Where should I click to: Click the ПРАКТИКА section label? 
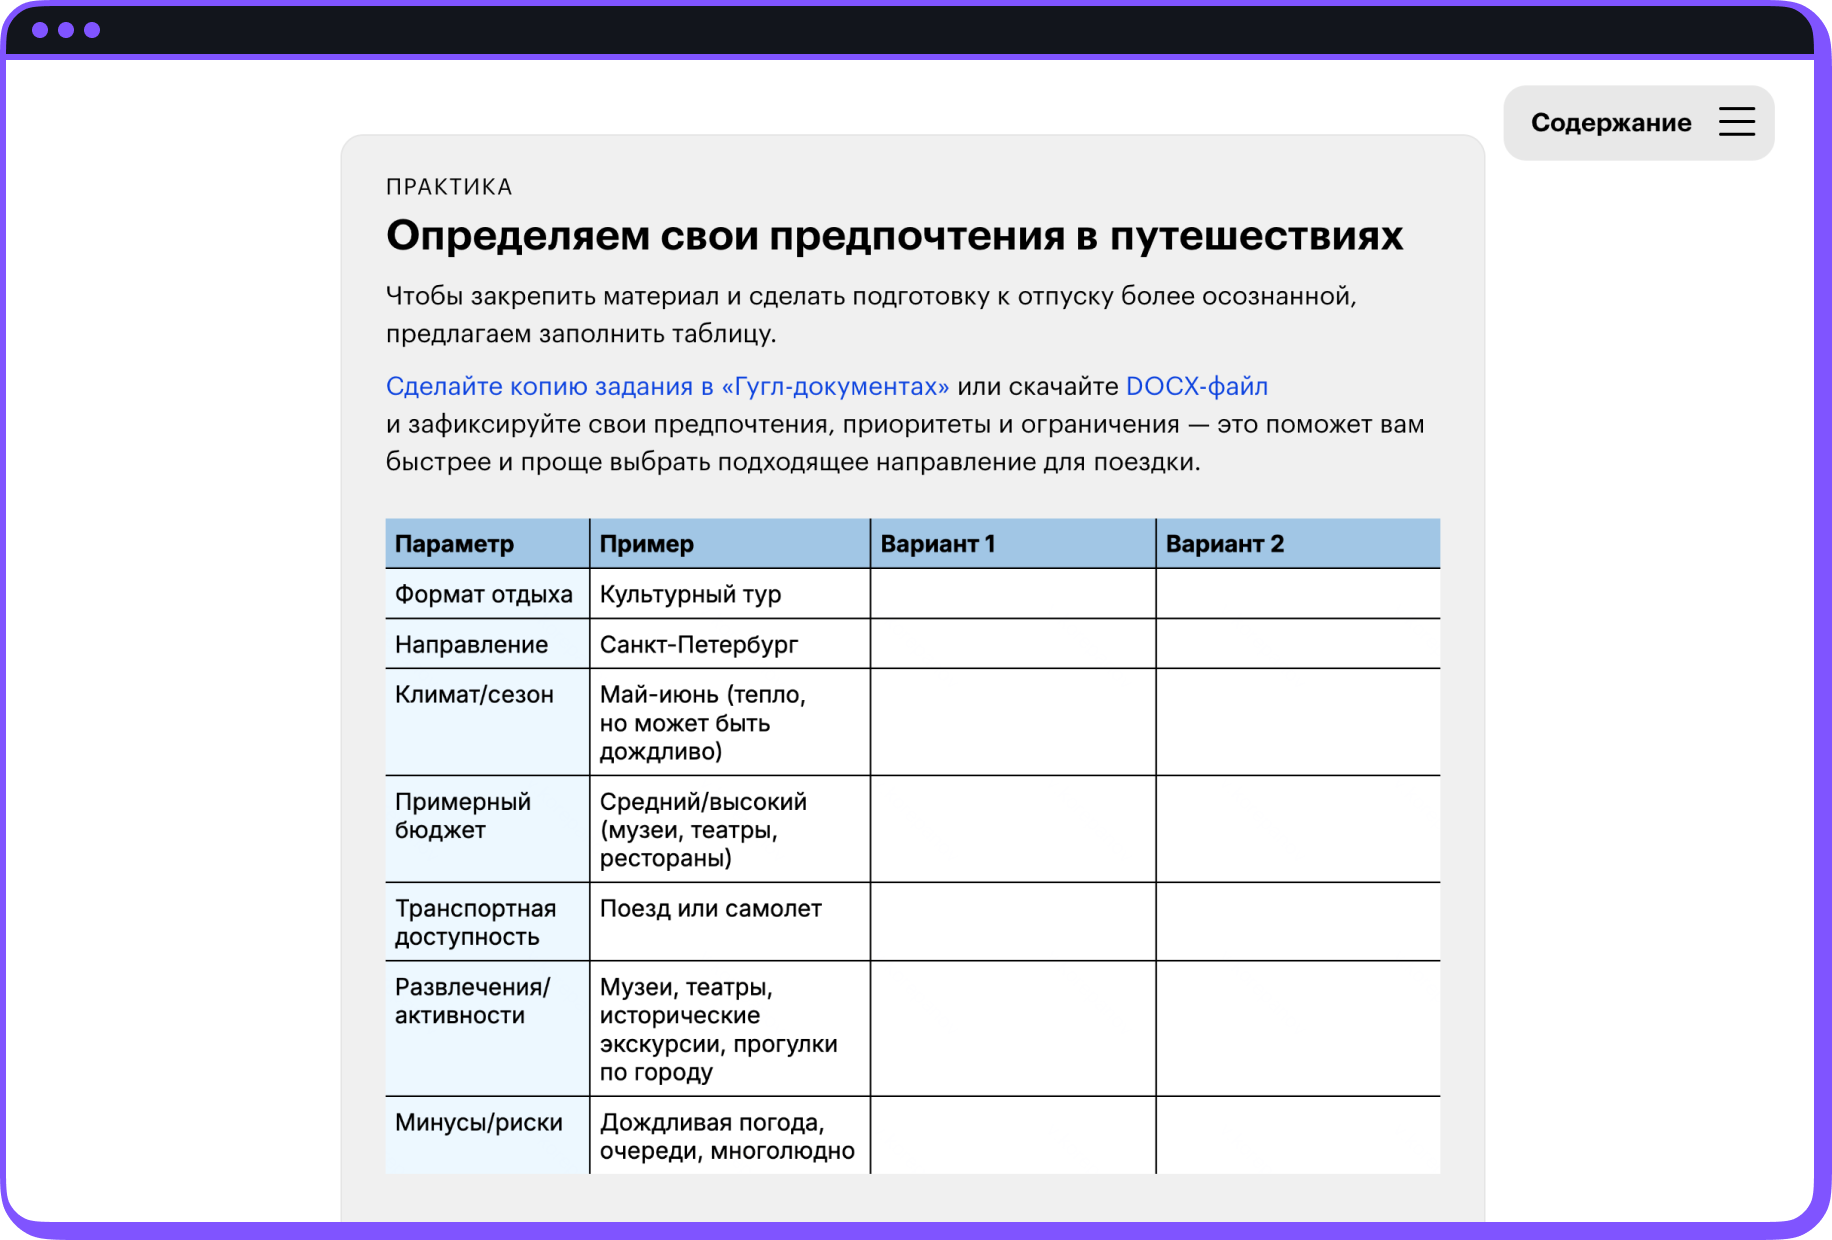(x=449, y=186)
